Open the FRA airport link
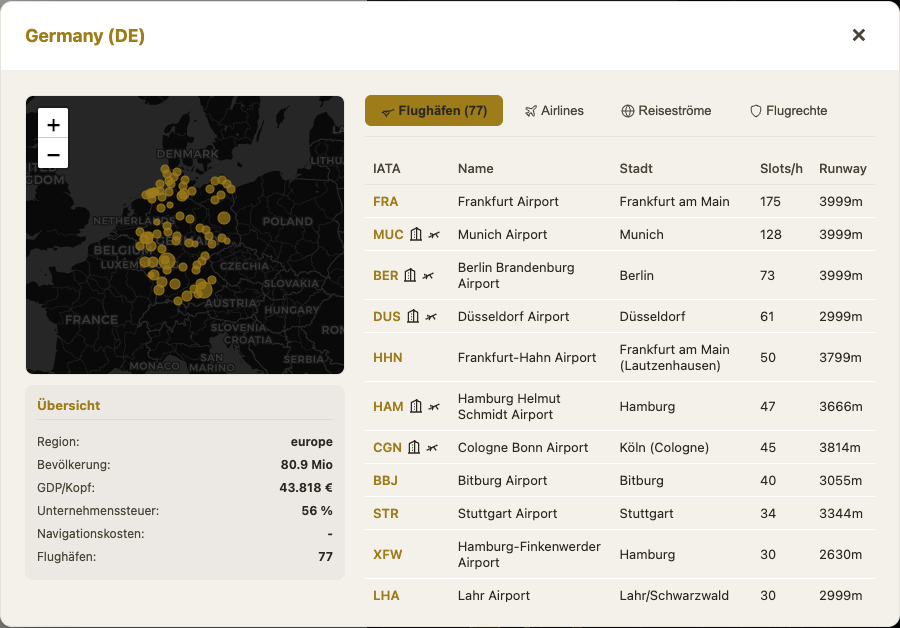This screenshot has width=900, height=628. 386,201
